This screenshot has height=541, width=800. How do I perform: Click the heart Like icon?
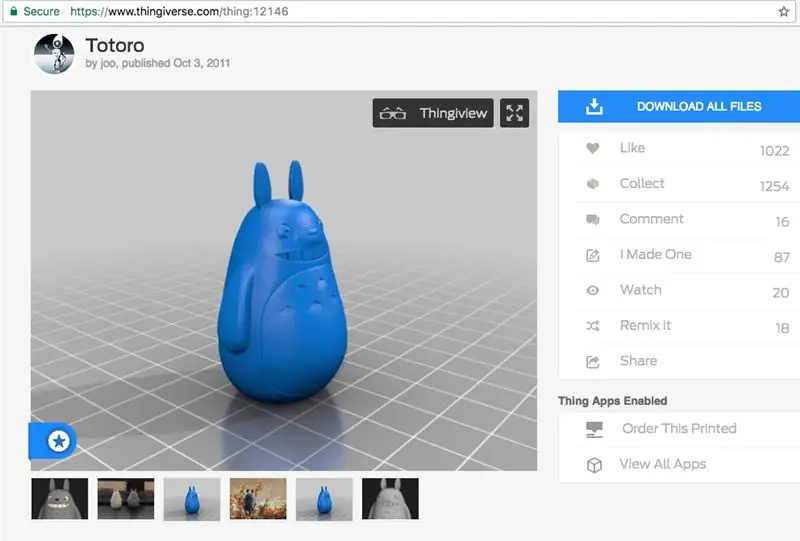(x=592, y=148)
